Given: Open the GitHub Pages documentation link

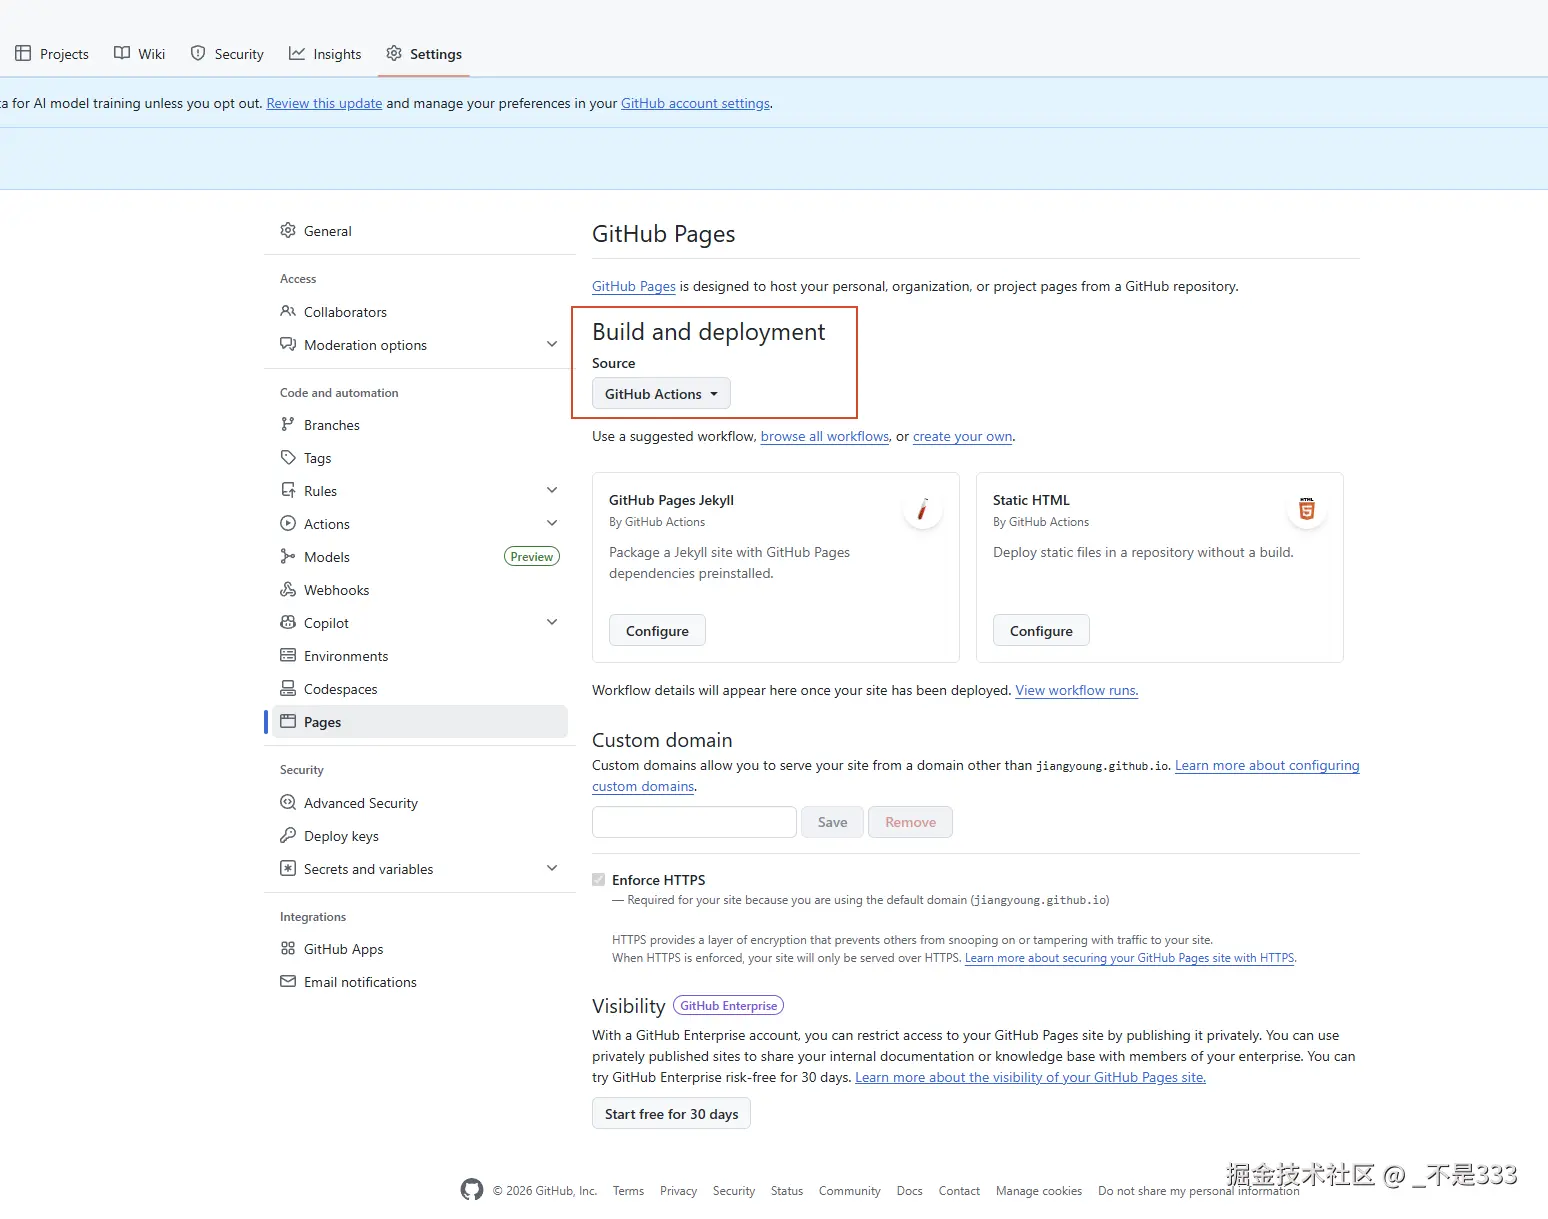Looking at the screenshot, I should point(634,286).
